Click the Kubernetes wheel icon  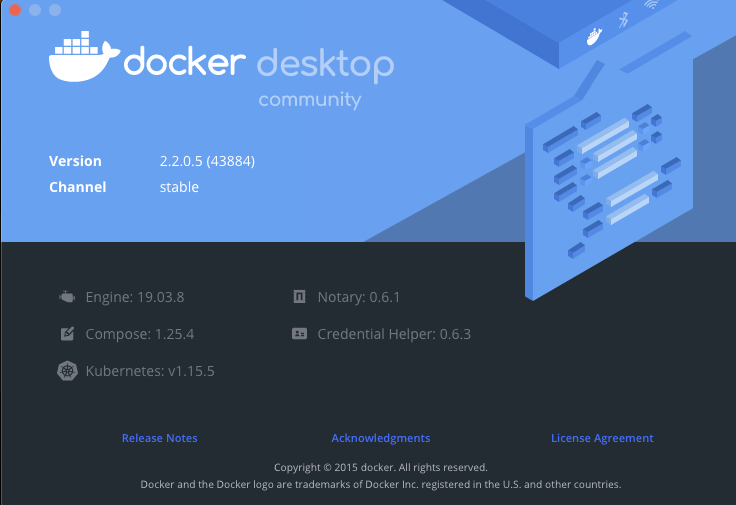pos(67,371)
